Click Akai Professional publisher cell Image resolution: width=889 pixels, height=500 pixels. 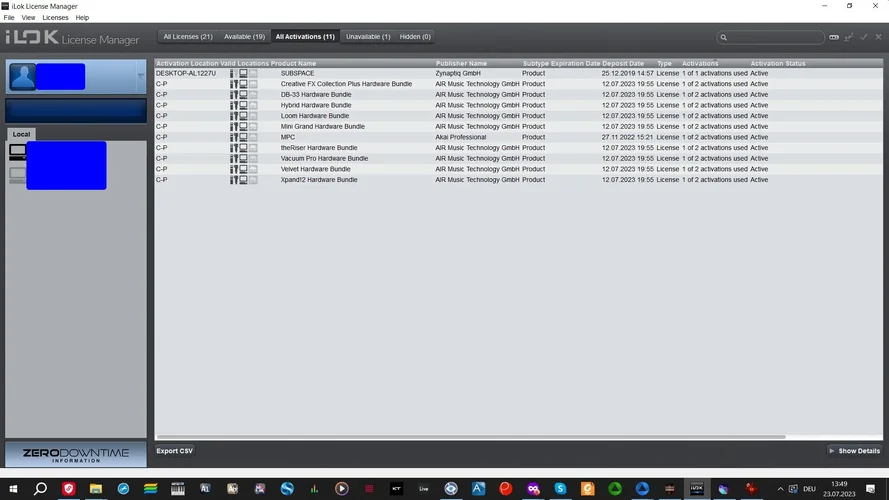click(460, 137)
